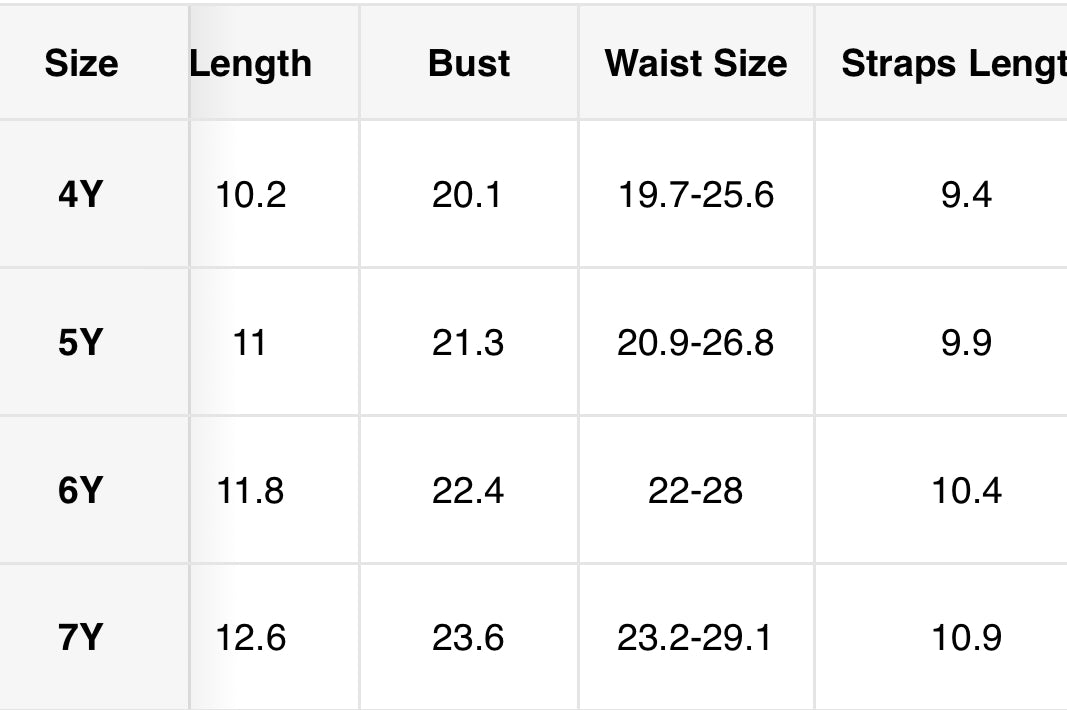The width and height of the screenshot is (1067, 710).
Task: Click the 23.6 bust value cell
Action: pyautogui.click(x=469, y=637)
